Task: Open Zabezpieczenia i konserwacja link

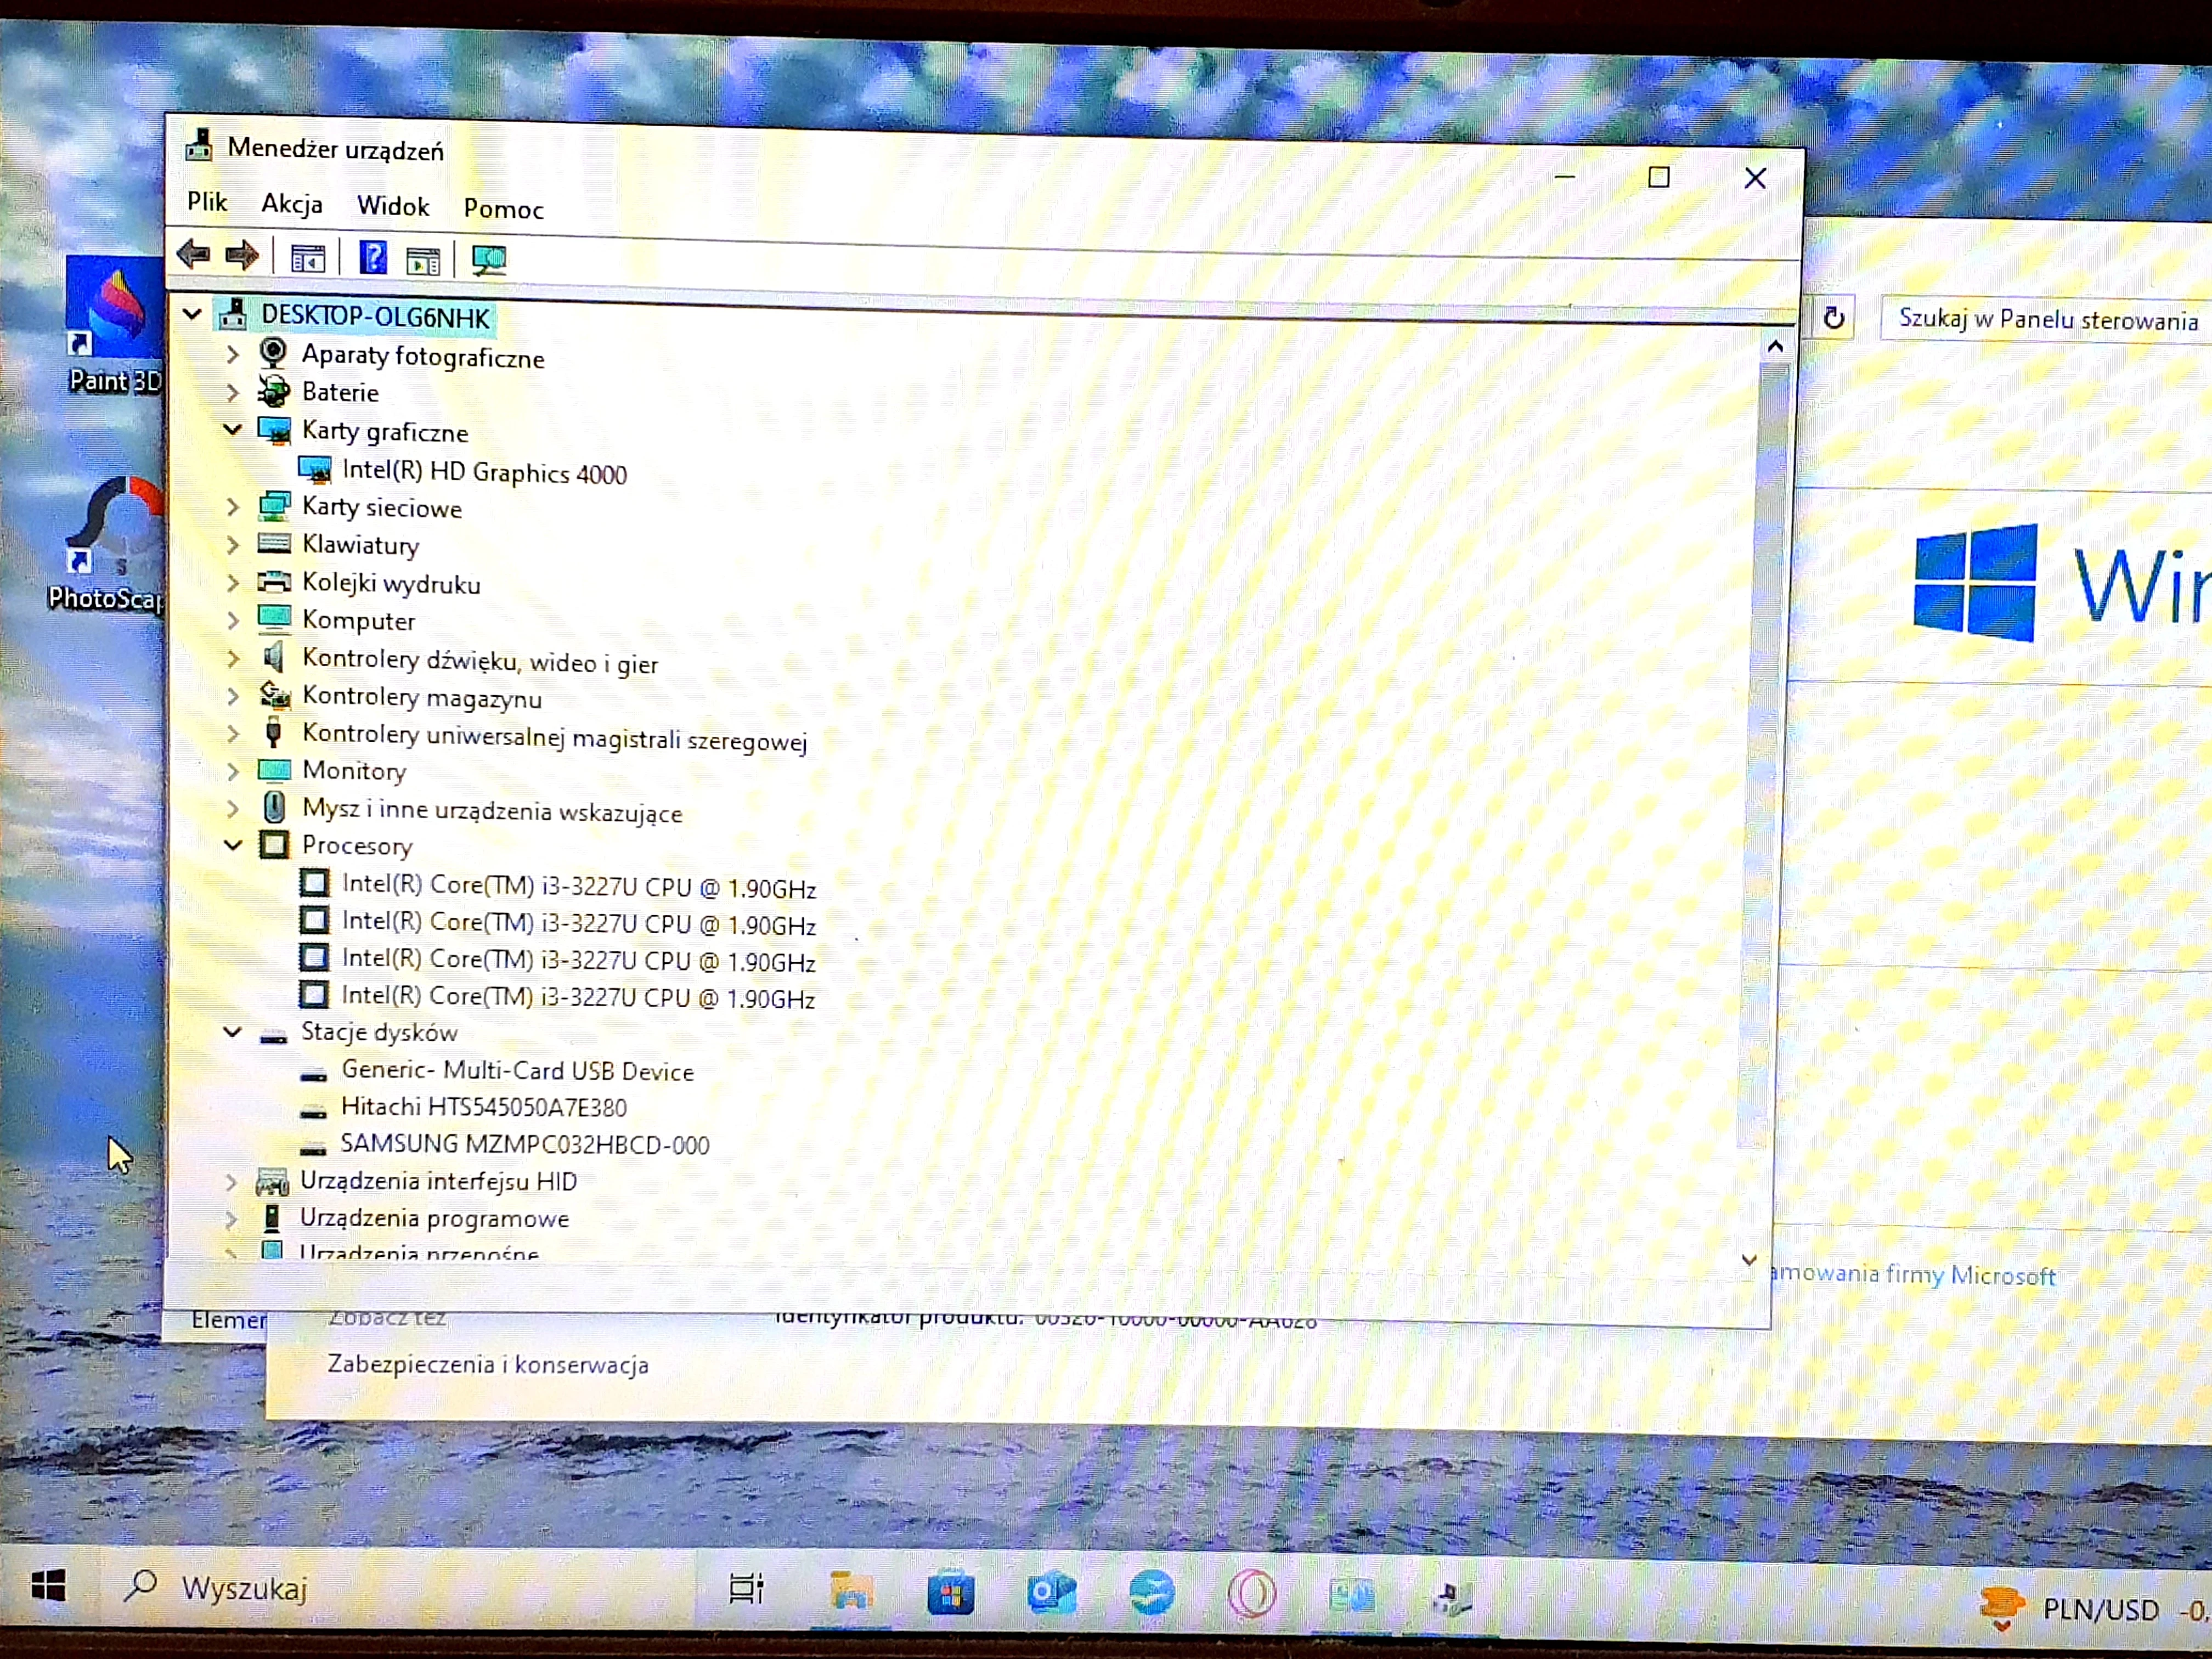Action: pos(488,1364)
